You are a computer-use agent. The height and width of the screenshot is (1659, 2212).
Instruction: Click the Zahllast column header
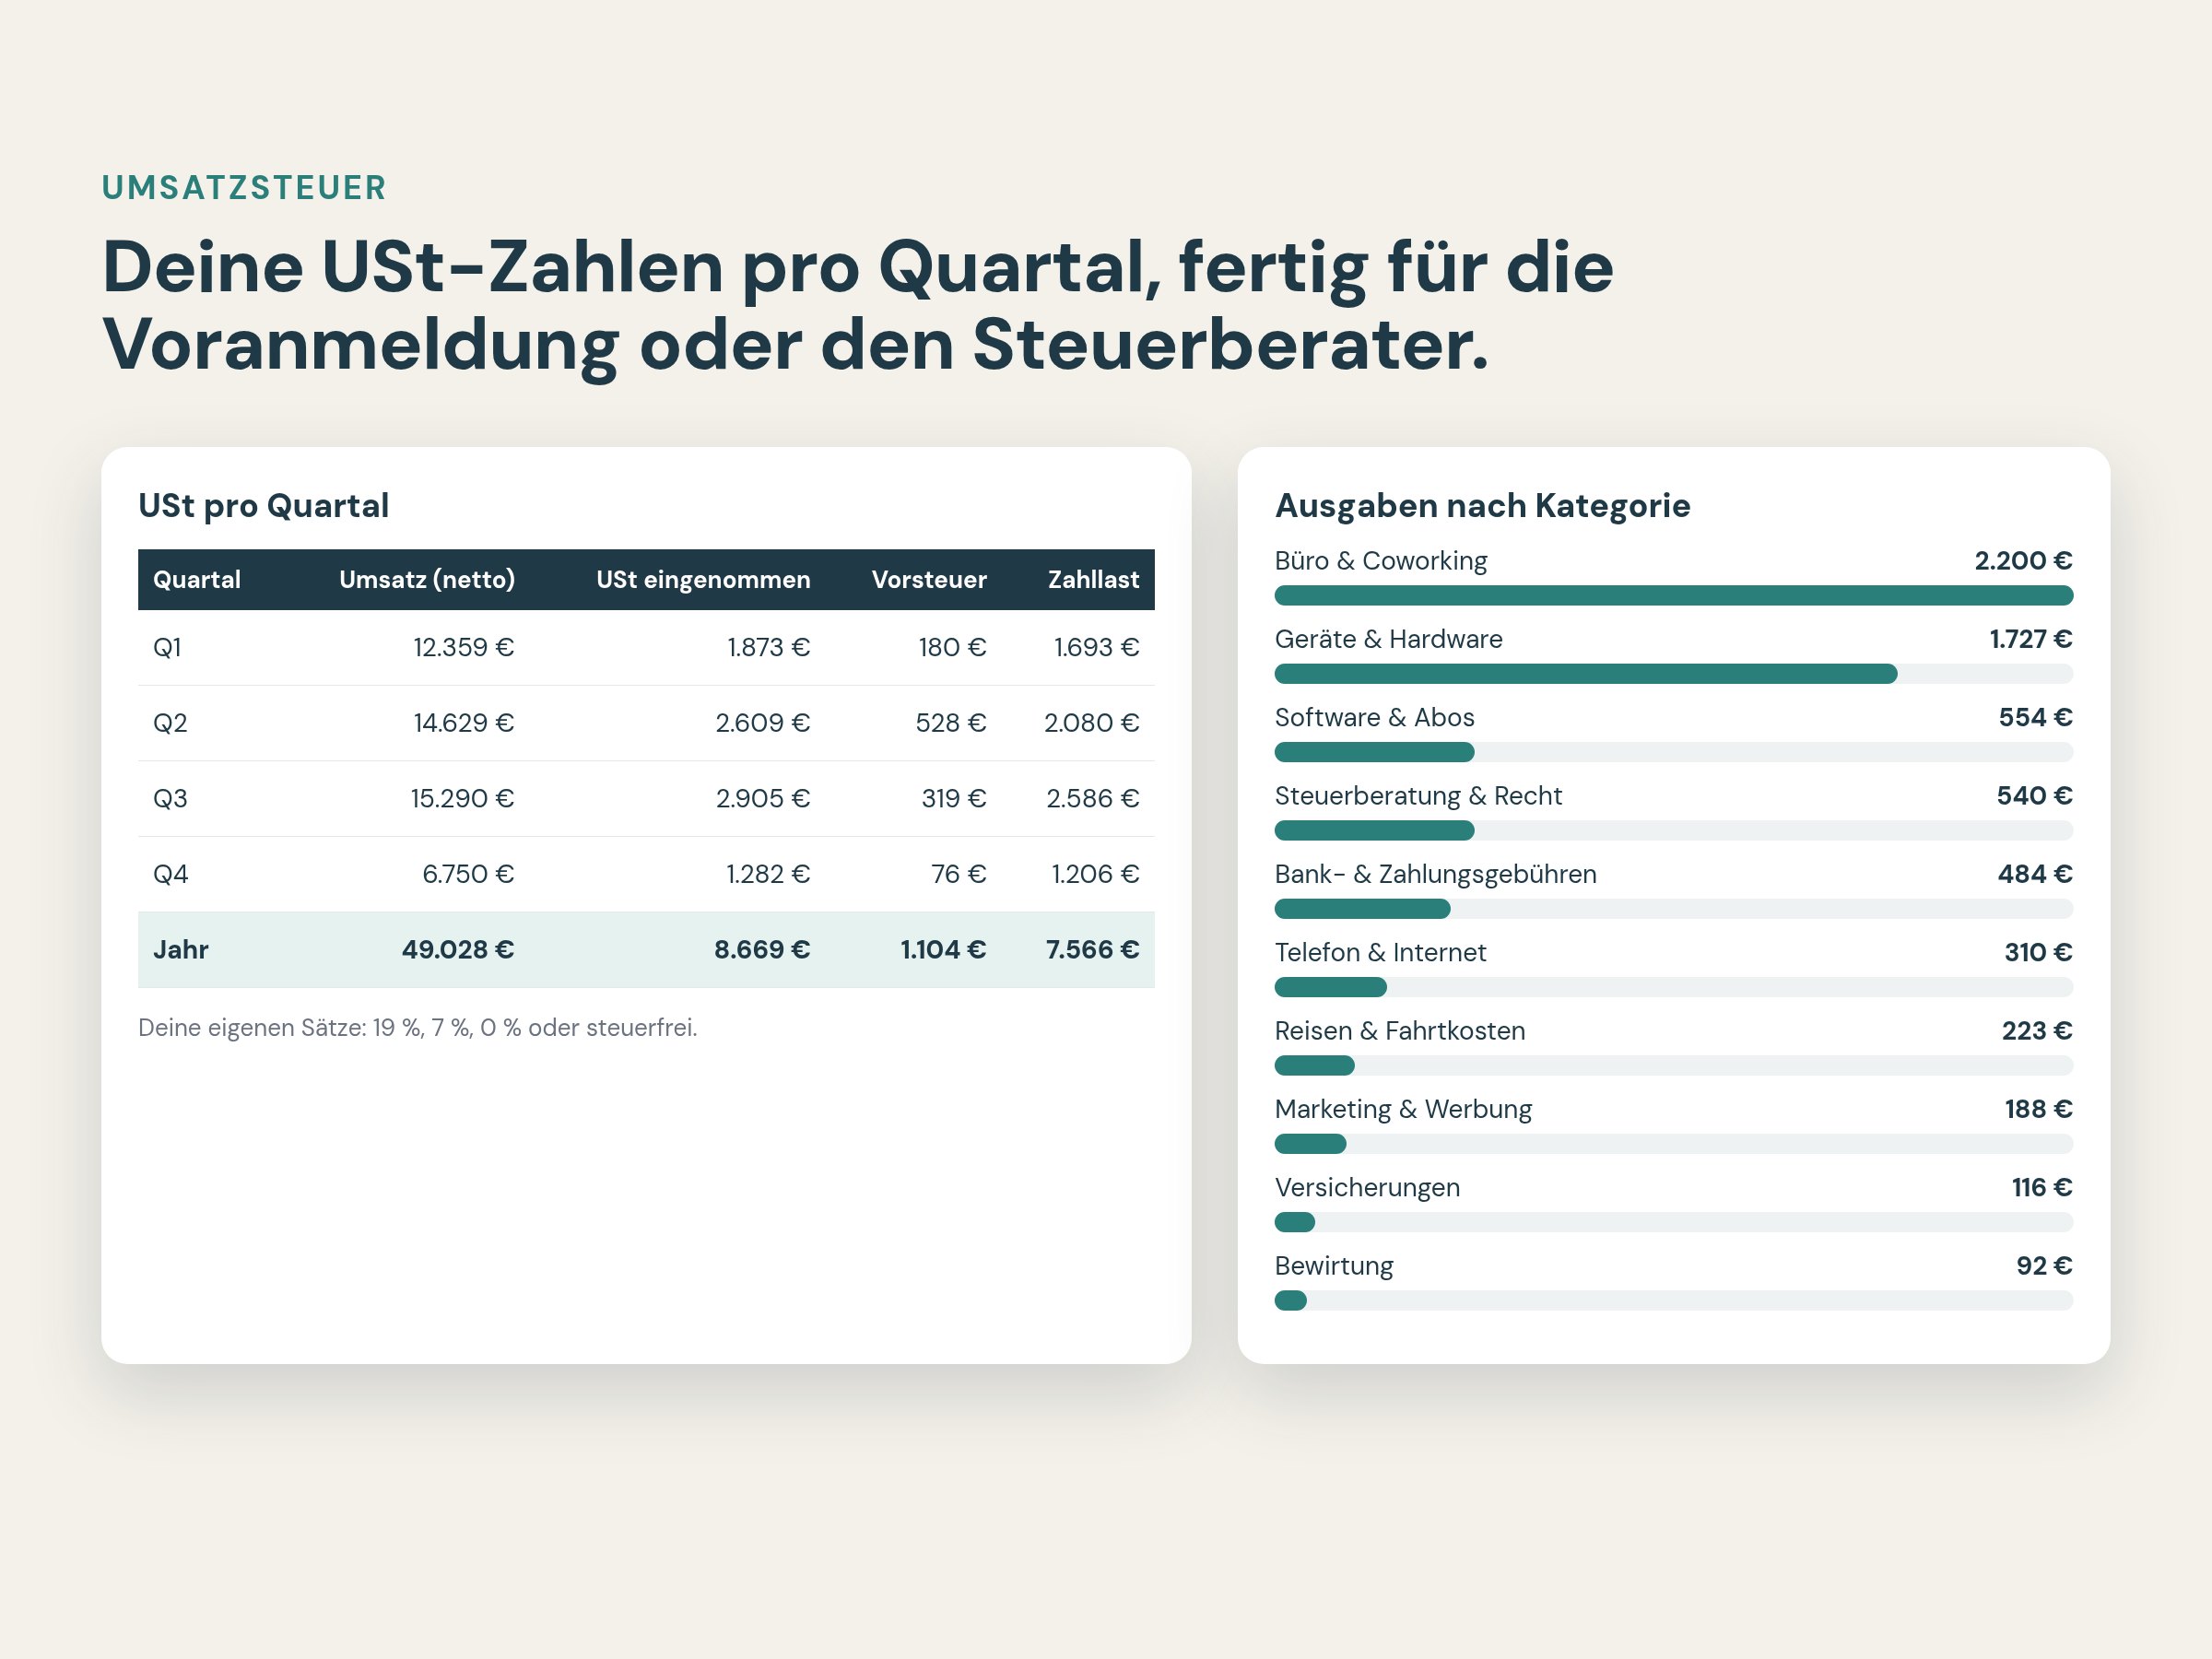[x=1093, y=580]
